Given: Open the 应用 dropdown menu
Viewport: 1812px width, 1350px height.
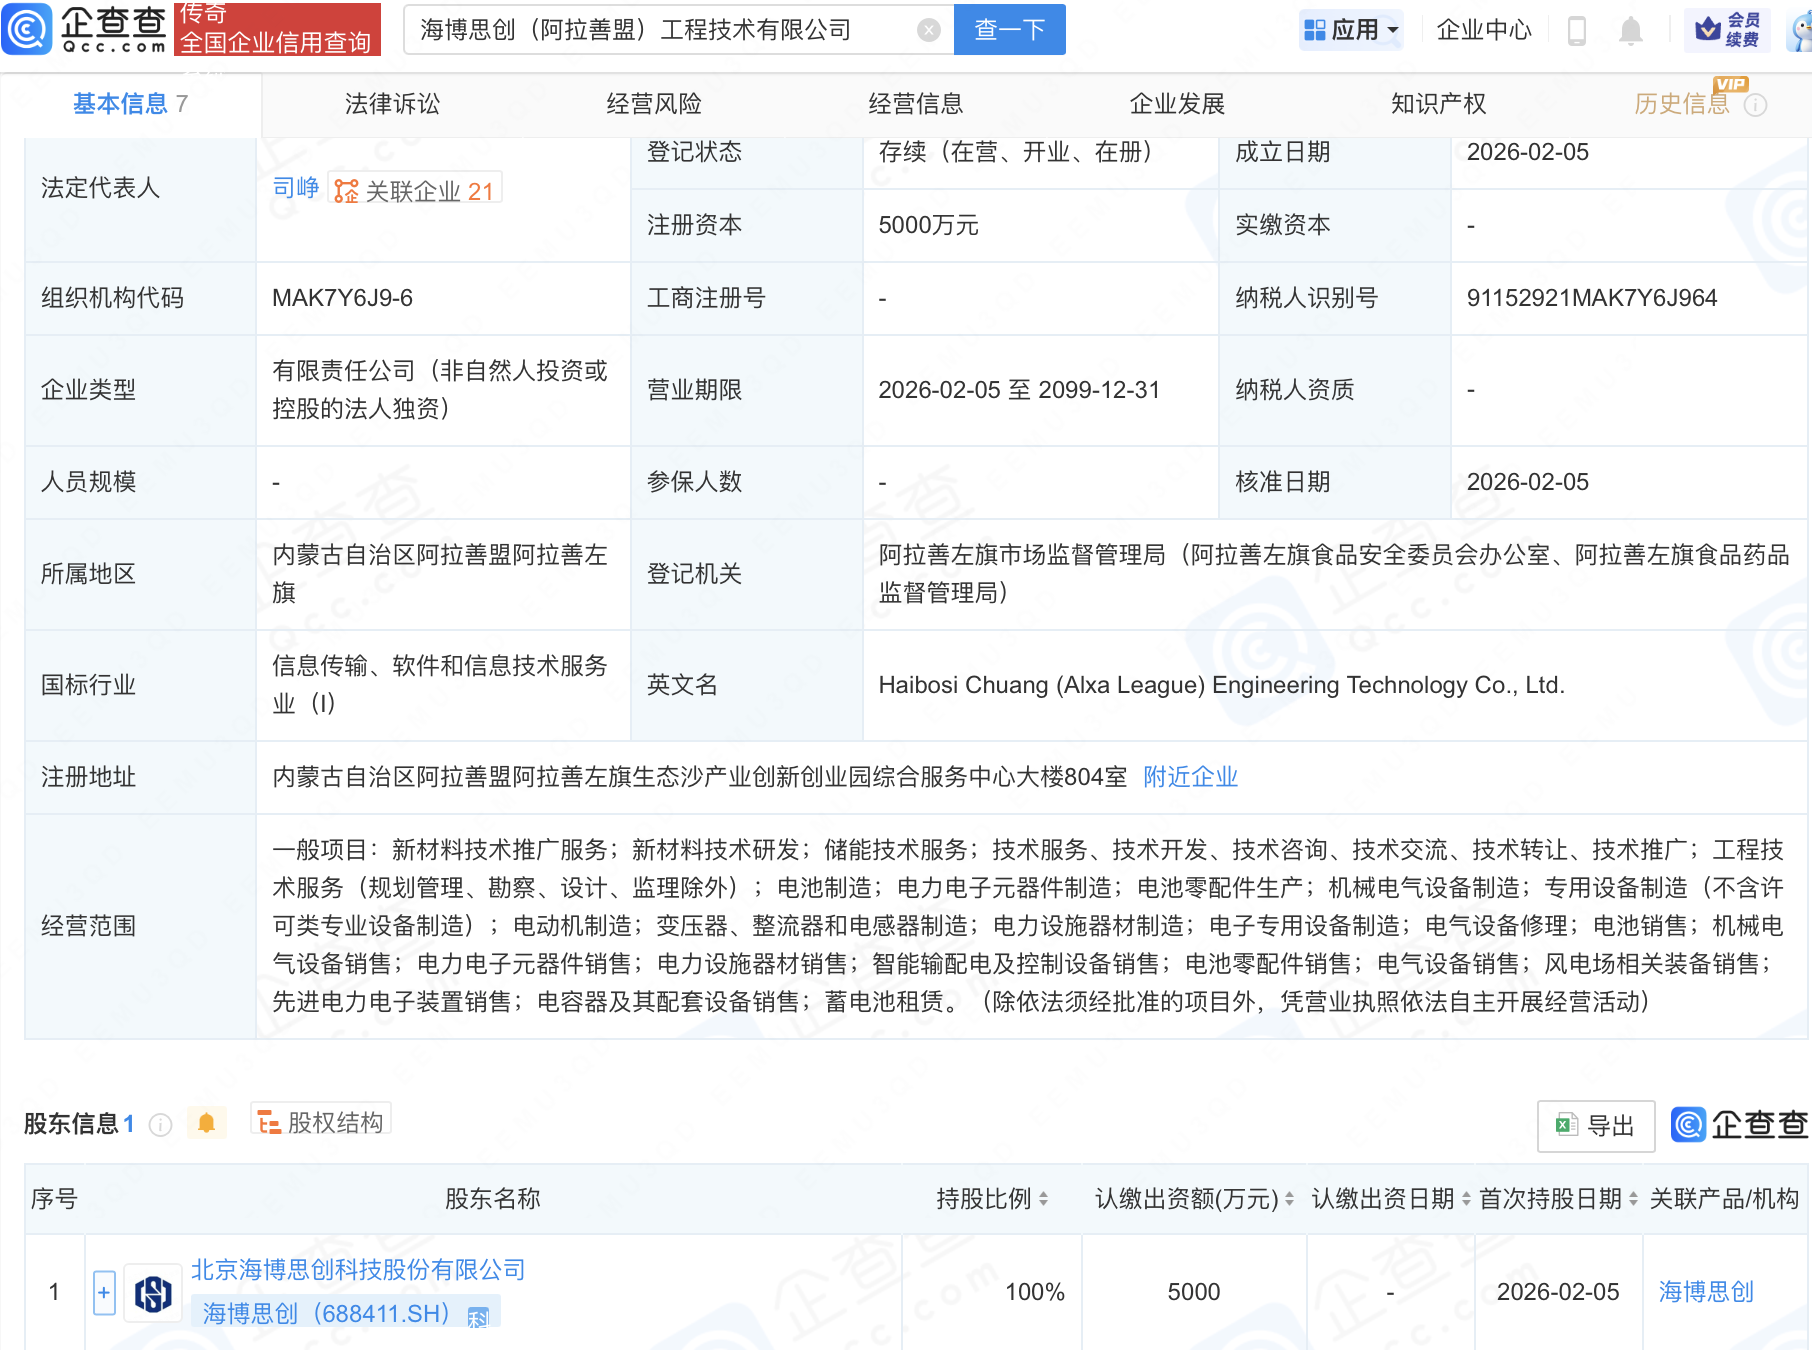Looking at the screenshot, I should coord(1351,30).
